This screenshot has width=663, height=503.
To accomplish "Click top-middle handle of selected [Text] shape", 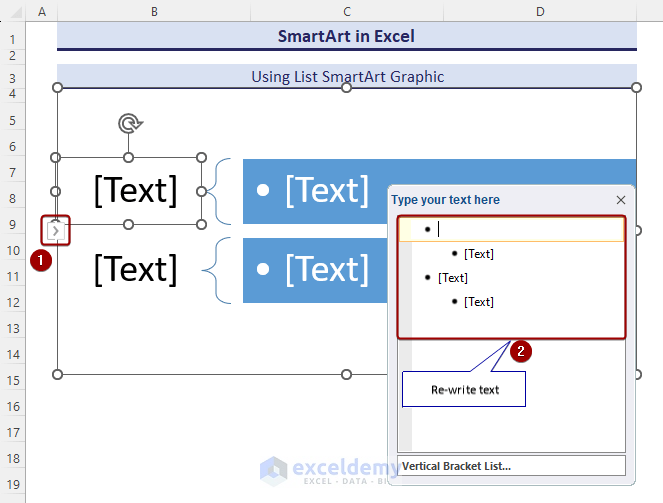I will 129,158.
